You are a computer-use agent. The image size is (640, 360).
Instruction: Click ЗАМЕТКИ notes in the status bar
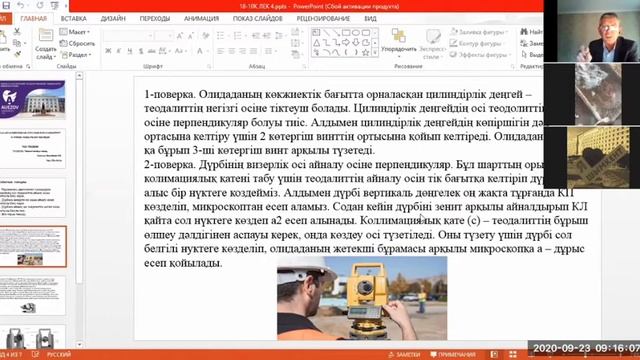(x=404, y=355)
